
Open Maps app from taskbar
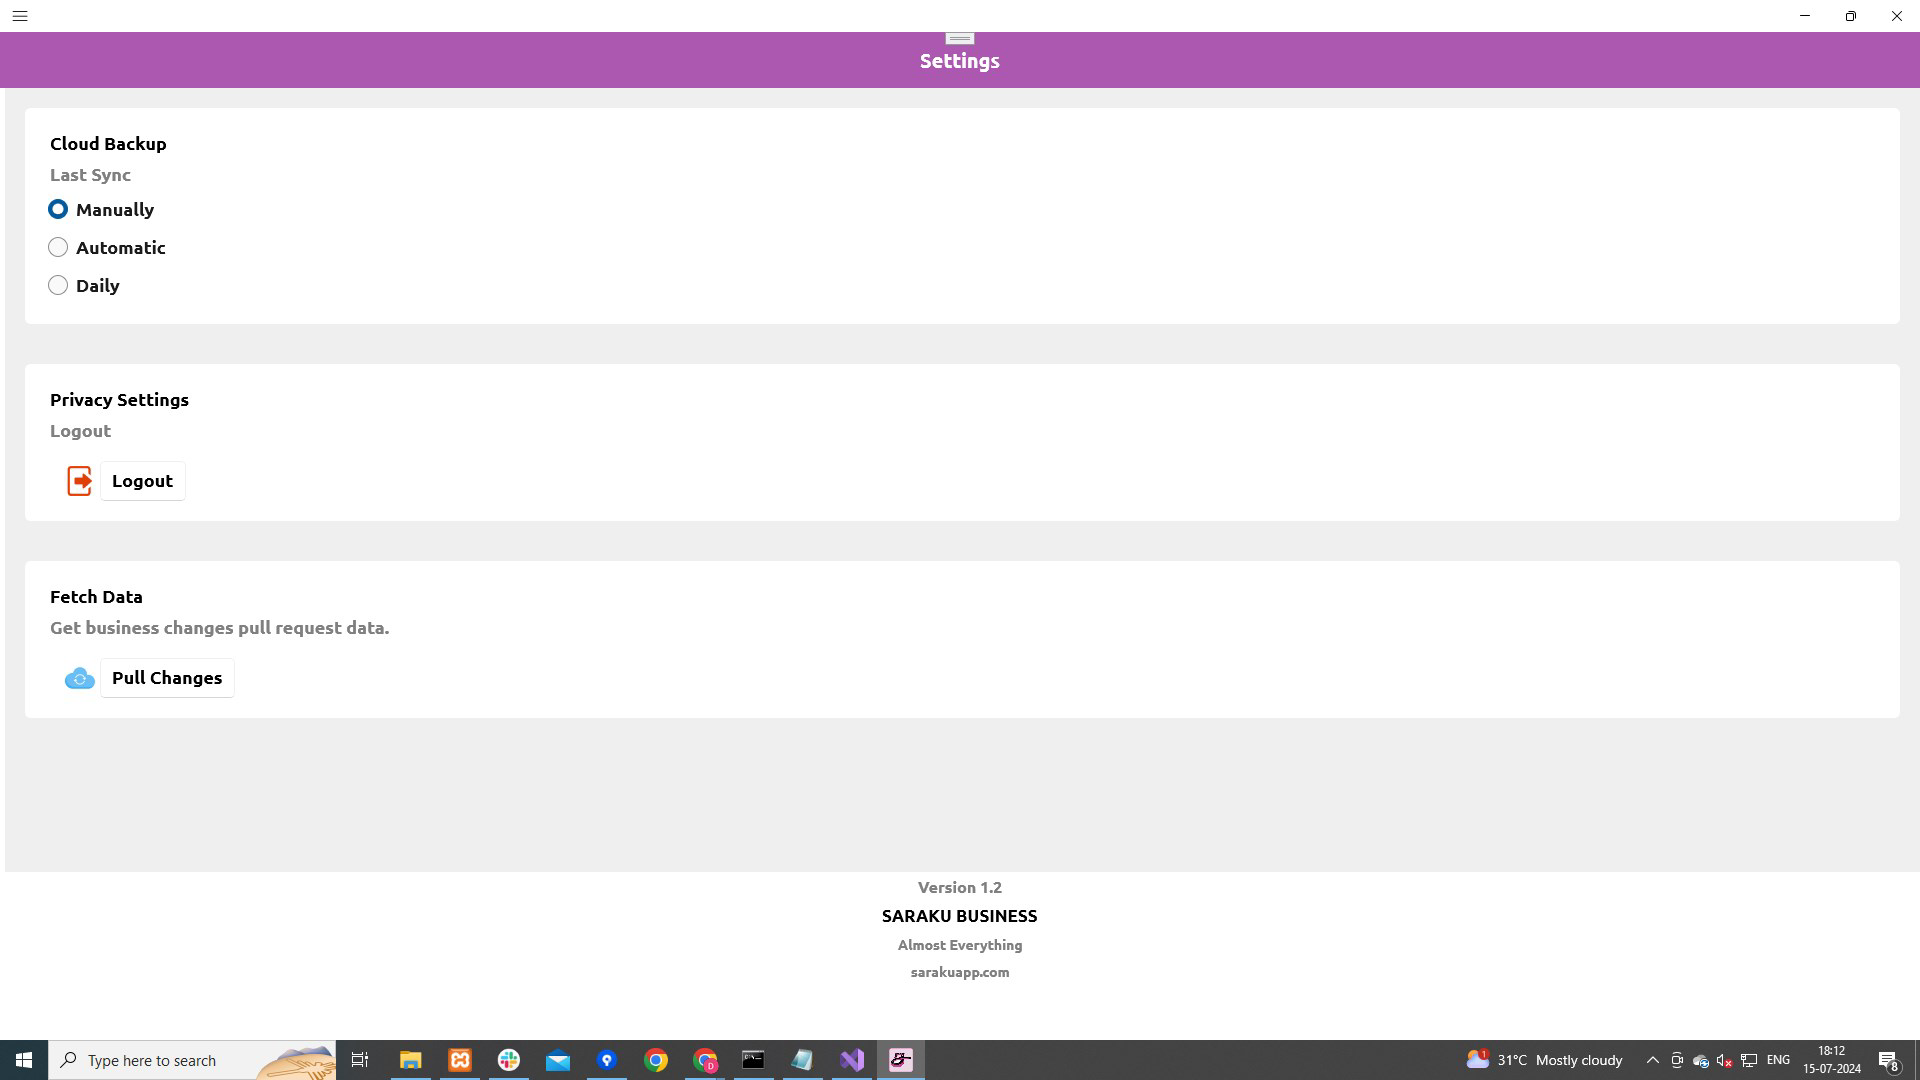607,1060
